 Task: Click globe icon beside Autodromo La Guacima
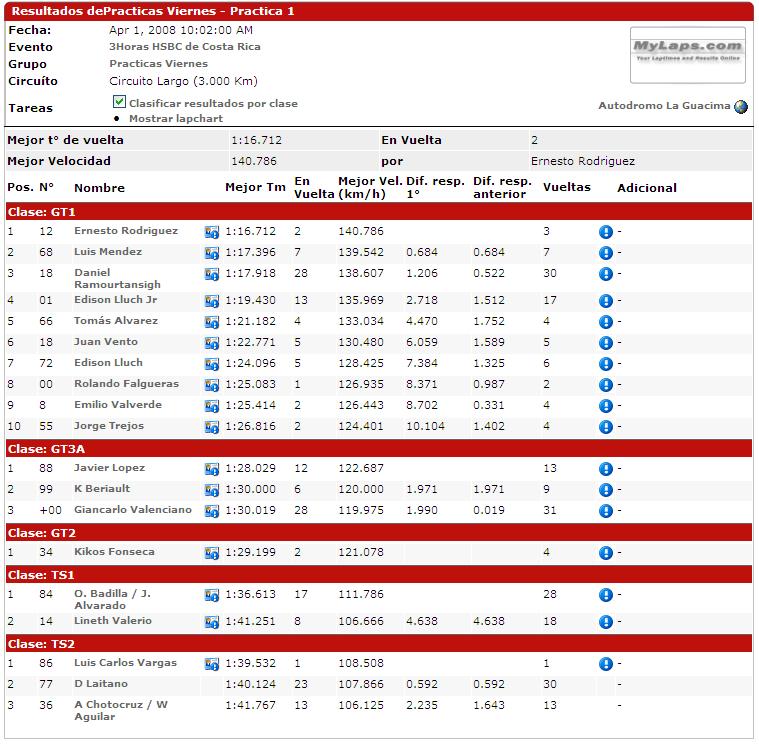tap(741, 107)
